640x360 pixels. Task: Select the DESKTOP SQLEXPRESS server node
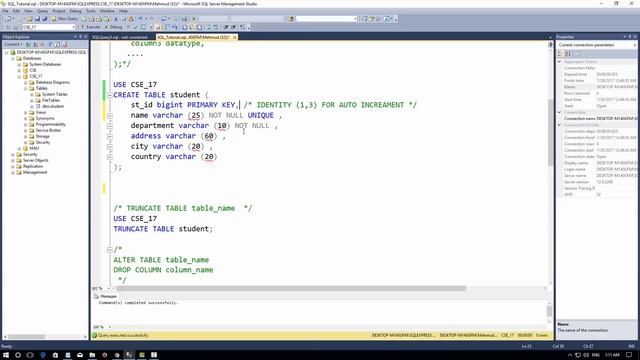click(x=51, y=52)
